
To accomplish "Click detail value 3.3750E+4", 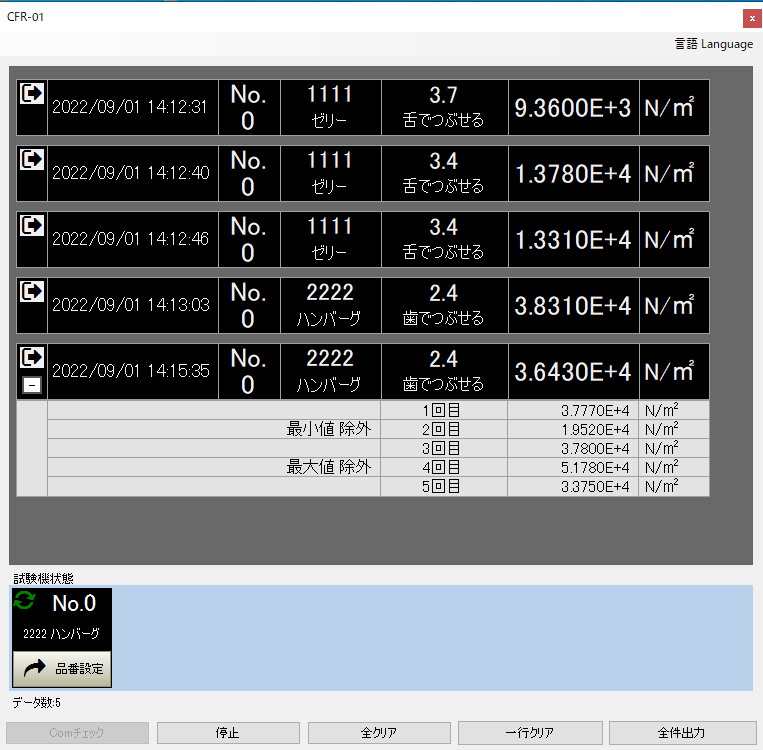I will tap(595, 487).
